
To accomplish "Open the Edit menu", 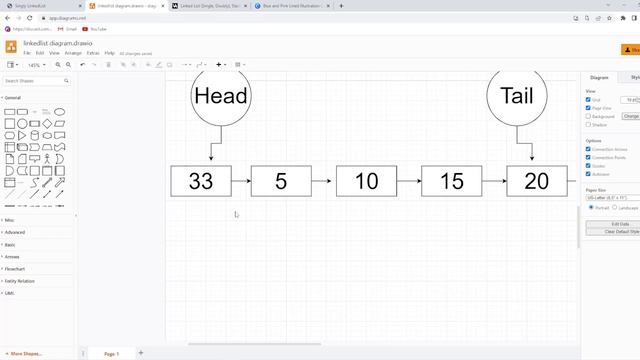I will tap(40, 53).
